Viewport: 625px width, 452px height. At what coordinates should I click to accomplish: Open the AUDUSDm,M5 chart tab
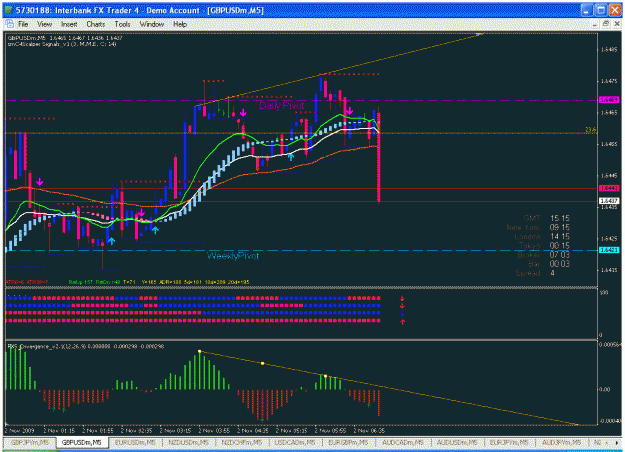click(457, 442)
